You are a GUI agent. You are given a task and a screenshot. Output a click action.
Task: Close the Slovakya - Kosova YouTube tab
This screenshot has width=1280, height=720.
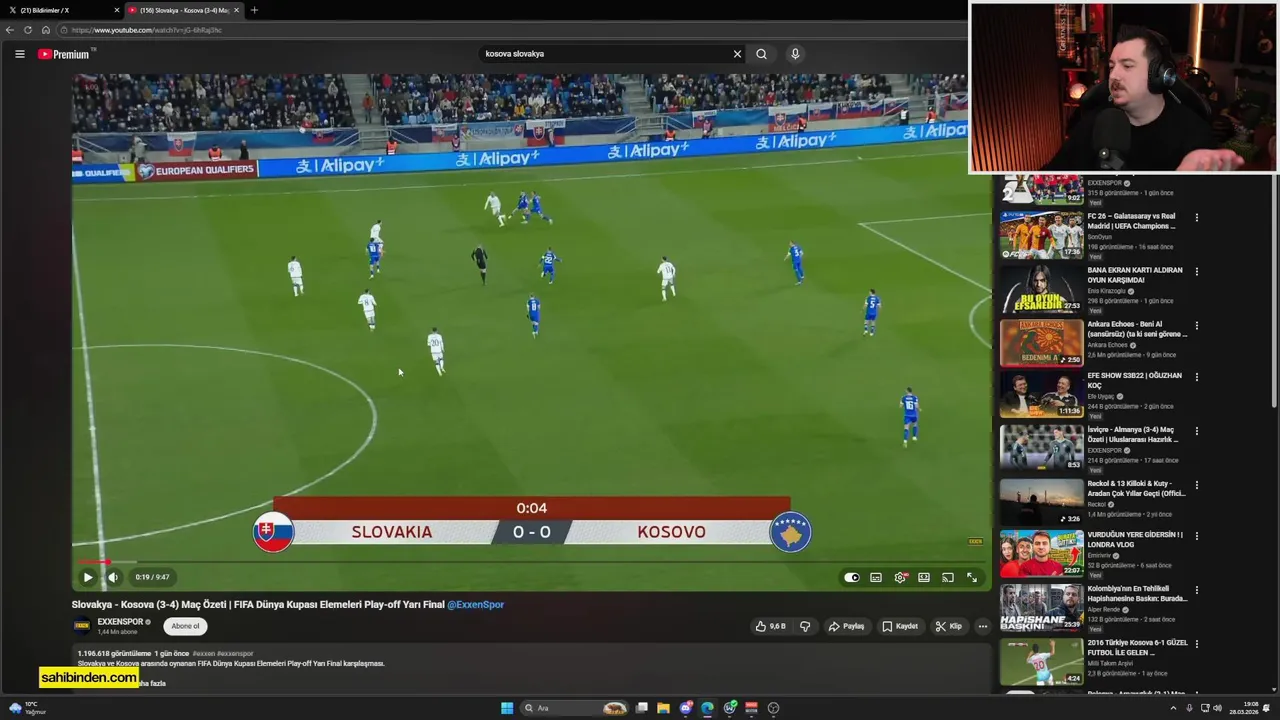(x=236, y=10)
